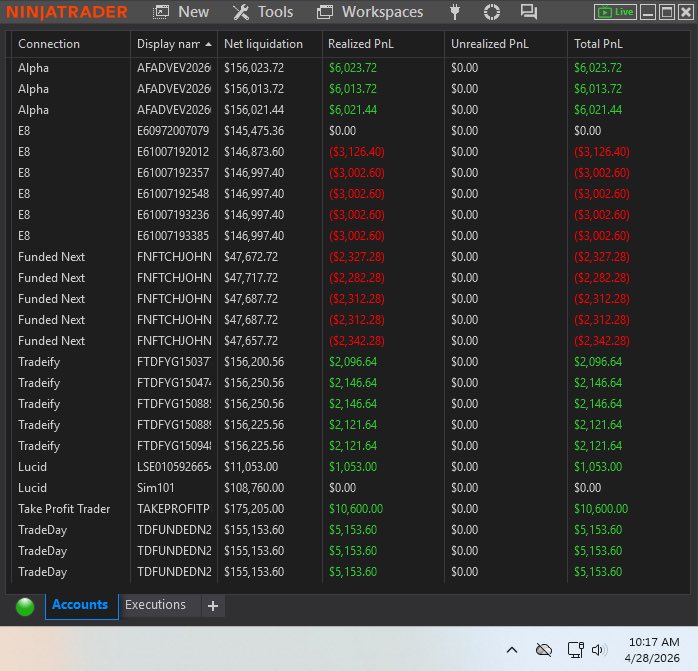Open the network status tray icon

pyautogui.click(x=576, y=650)
